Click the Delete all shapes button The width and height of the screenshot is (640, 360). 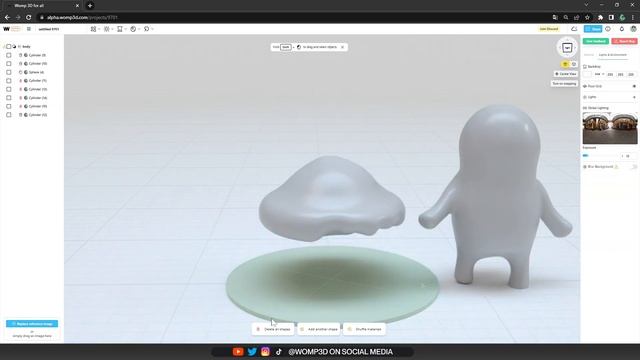[273, 329]
